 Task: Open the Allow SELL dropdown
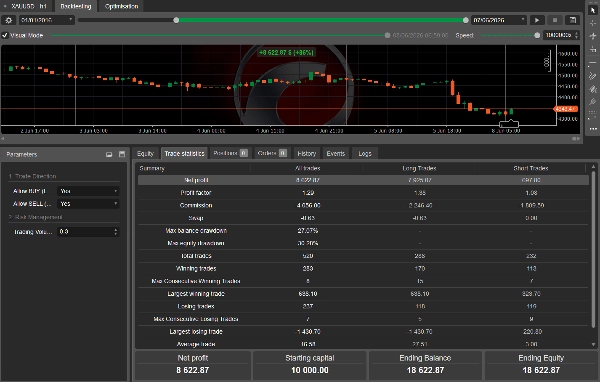tap(88, 204)
